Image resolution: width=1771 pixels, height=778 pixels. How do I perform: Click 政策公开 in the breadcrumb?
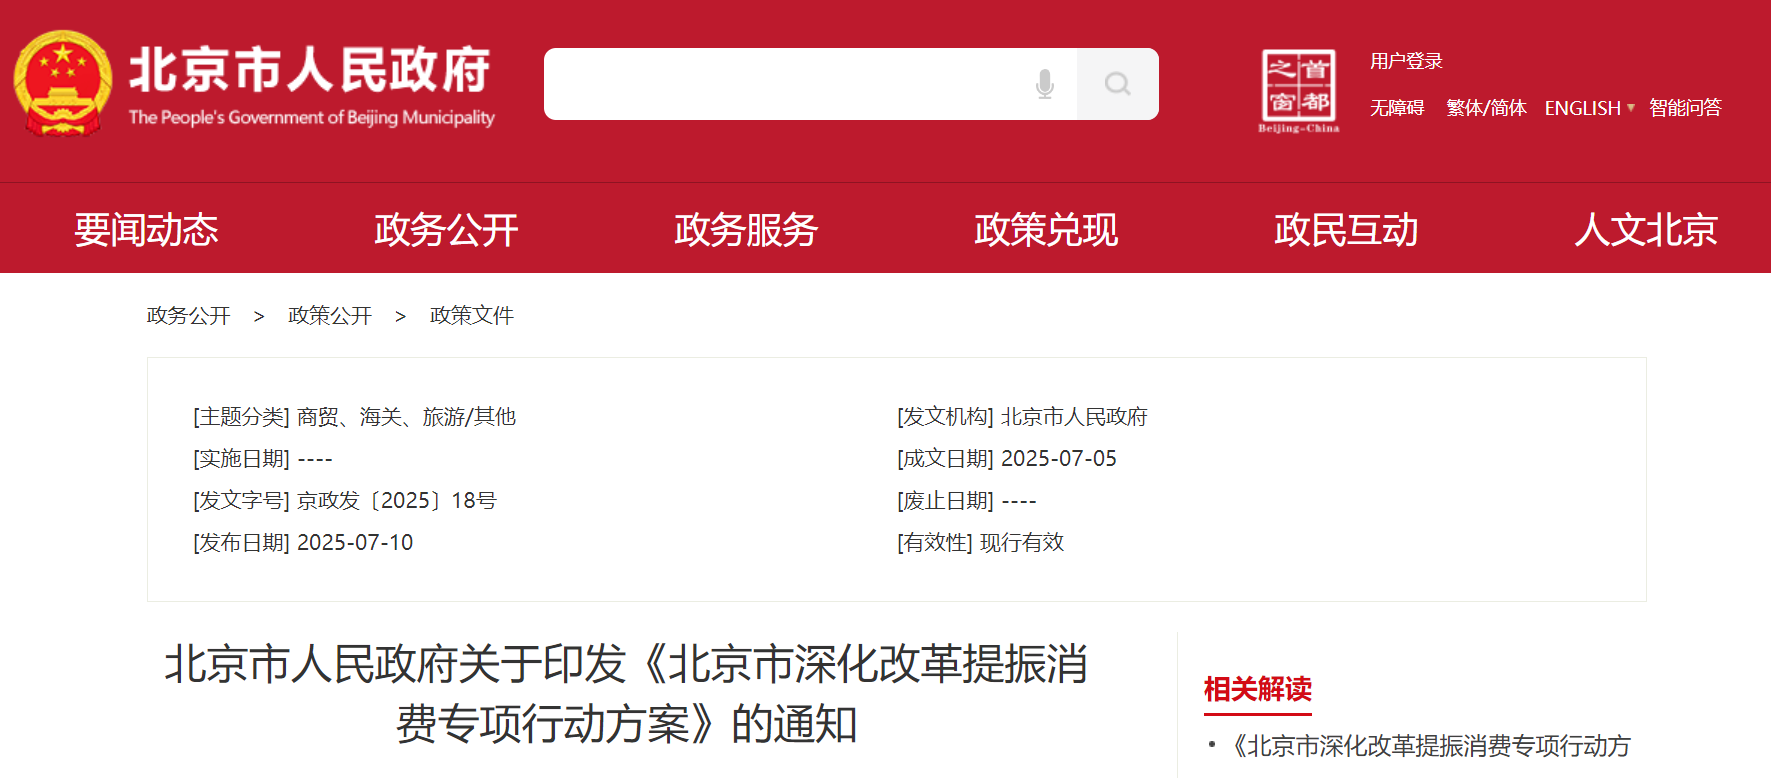point(330,316)
